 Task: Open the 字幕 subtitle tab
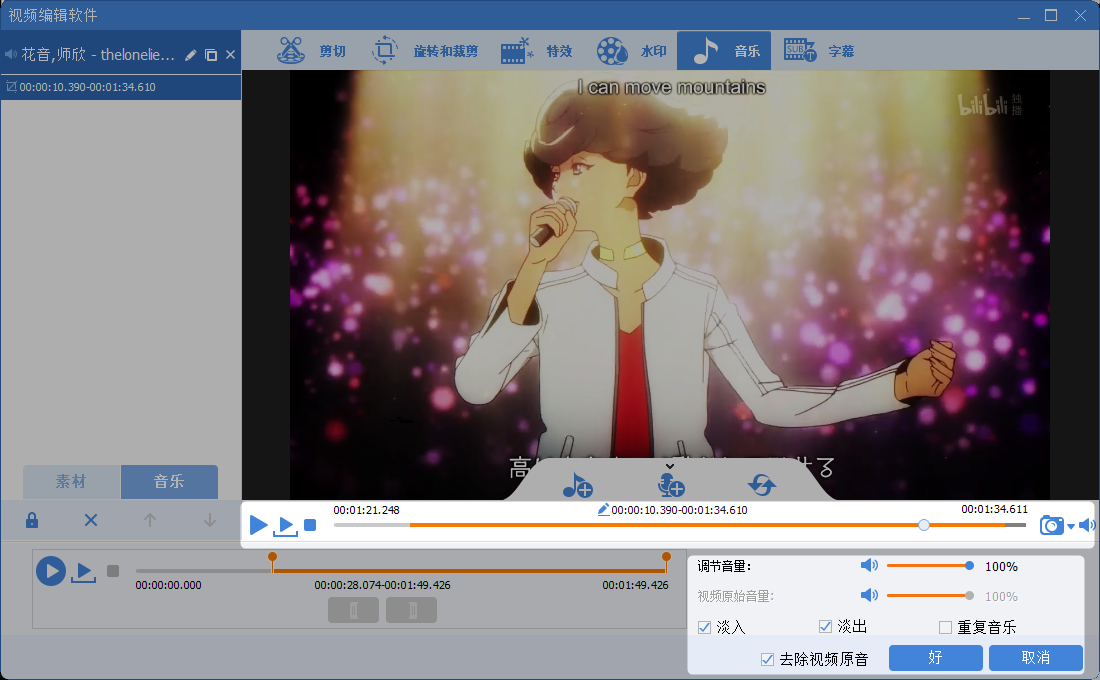[x=819, y=51]
